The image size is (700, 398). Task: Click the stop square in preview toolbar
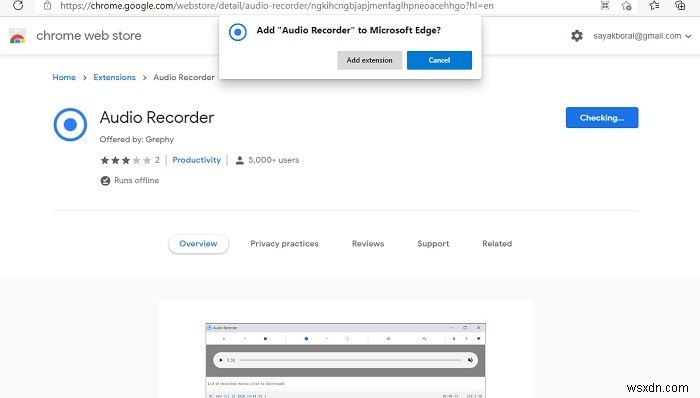click(x=265, y=339)
